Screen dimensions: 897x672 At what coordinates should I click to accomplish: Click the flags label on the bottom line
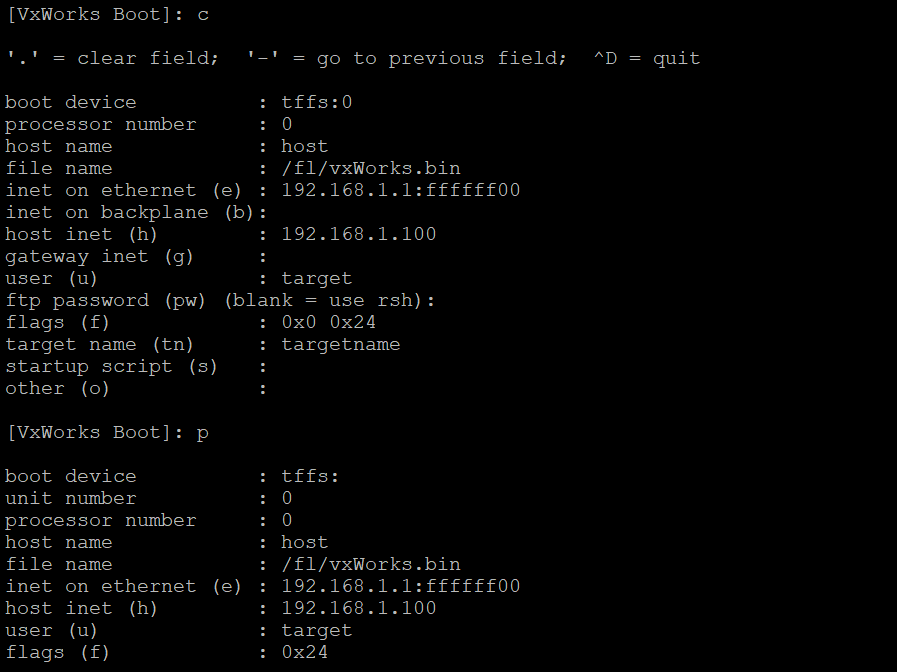tap(57, 652)
